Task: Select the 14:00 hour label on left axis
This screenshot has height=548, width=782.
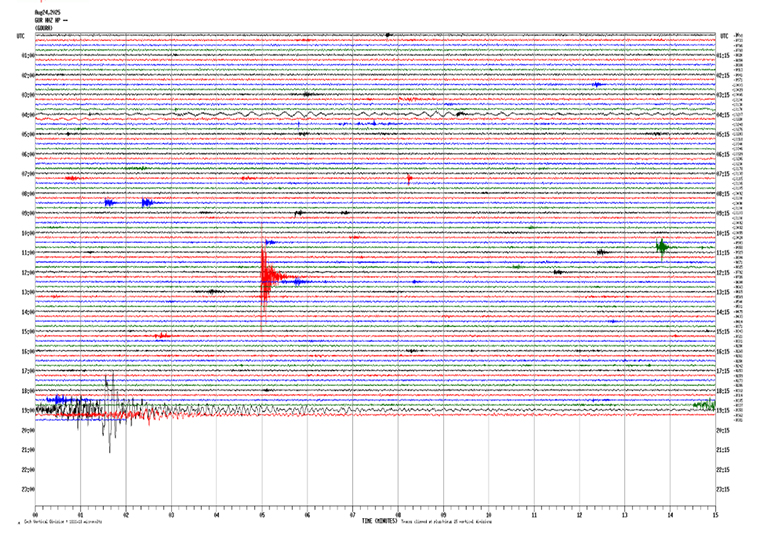Action: pyautogui.click(x=28, y=312)
